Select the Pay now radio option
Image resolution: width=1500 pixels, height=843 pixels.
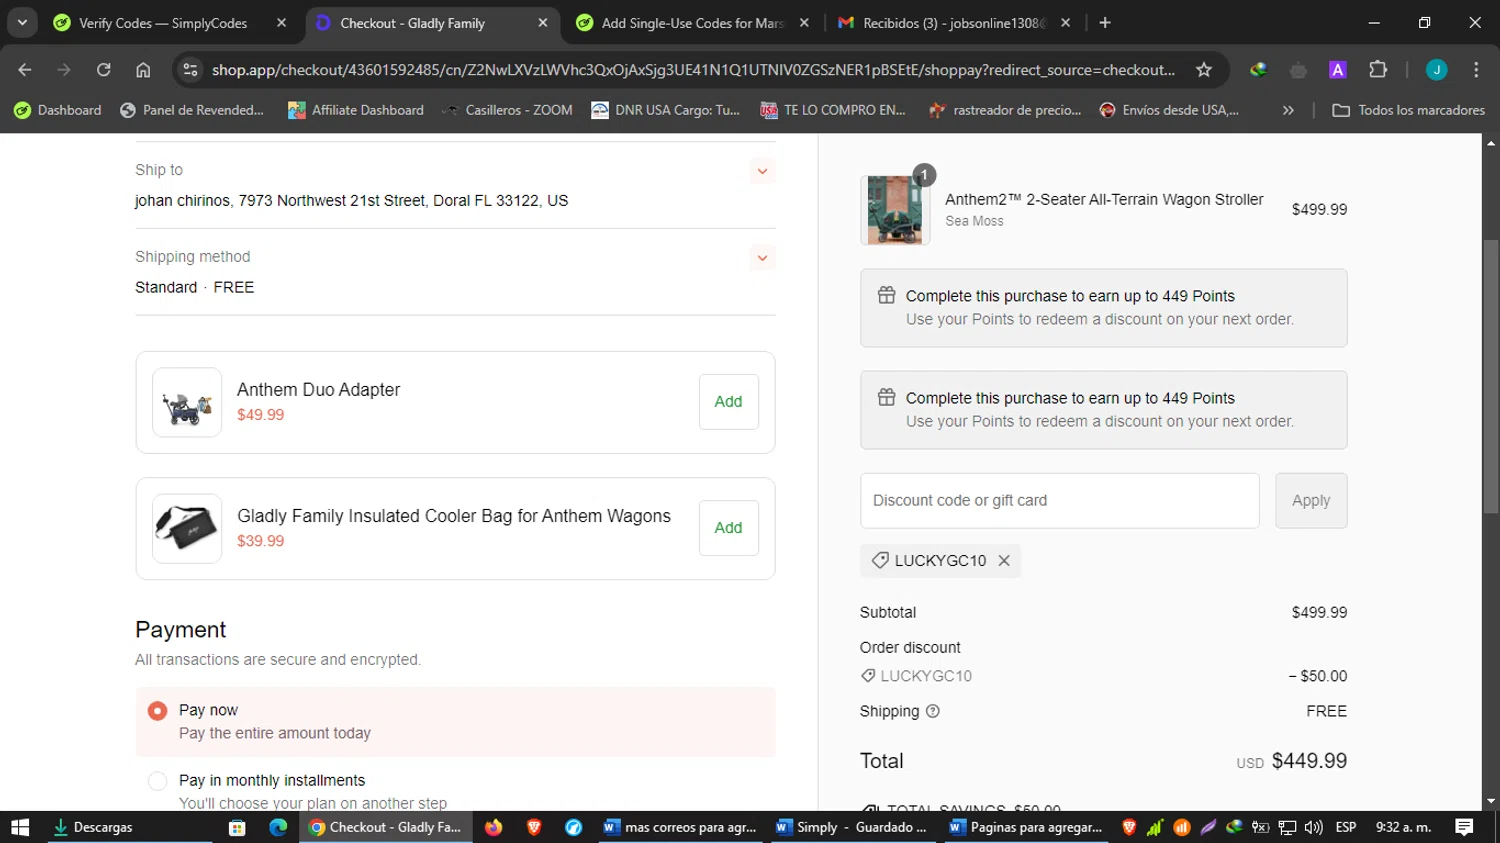(x=157, y=711)
